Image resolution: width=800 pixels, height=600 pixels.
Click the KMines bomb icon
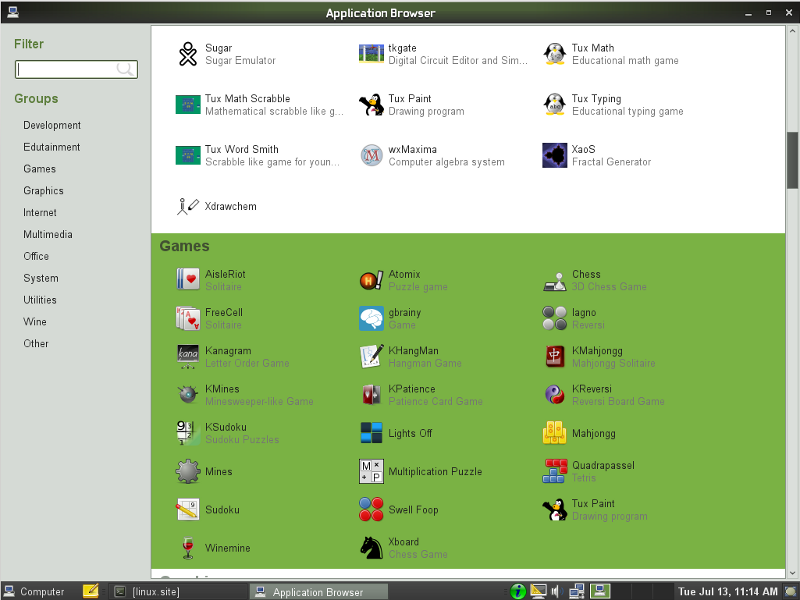coord(187,394)
